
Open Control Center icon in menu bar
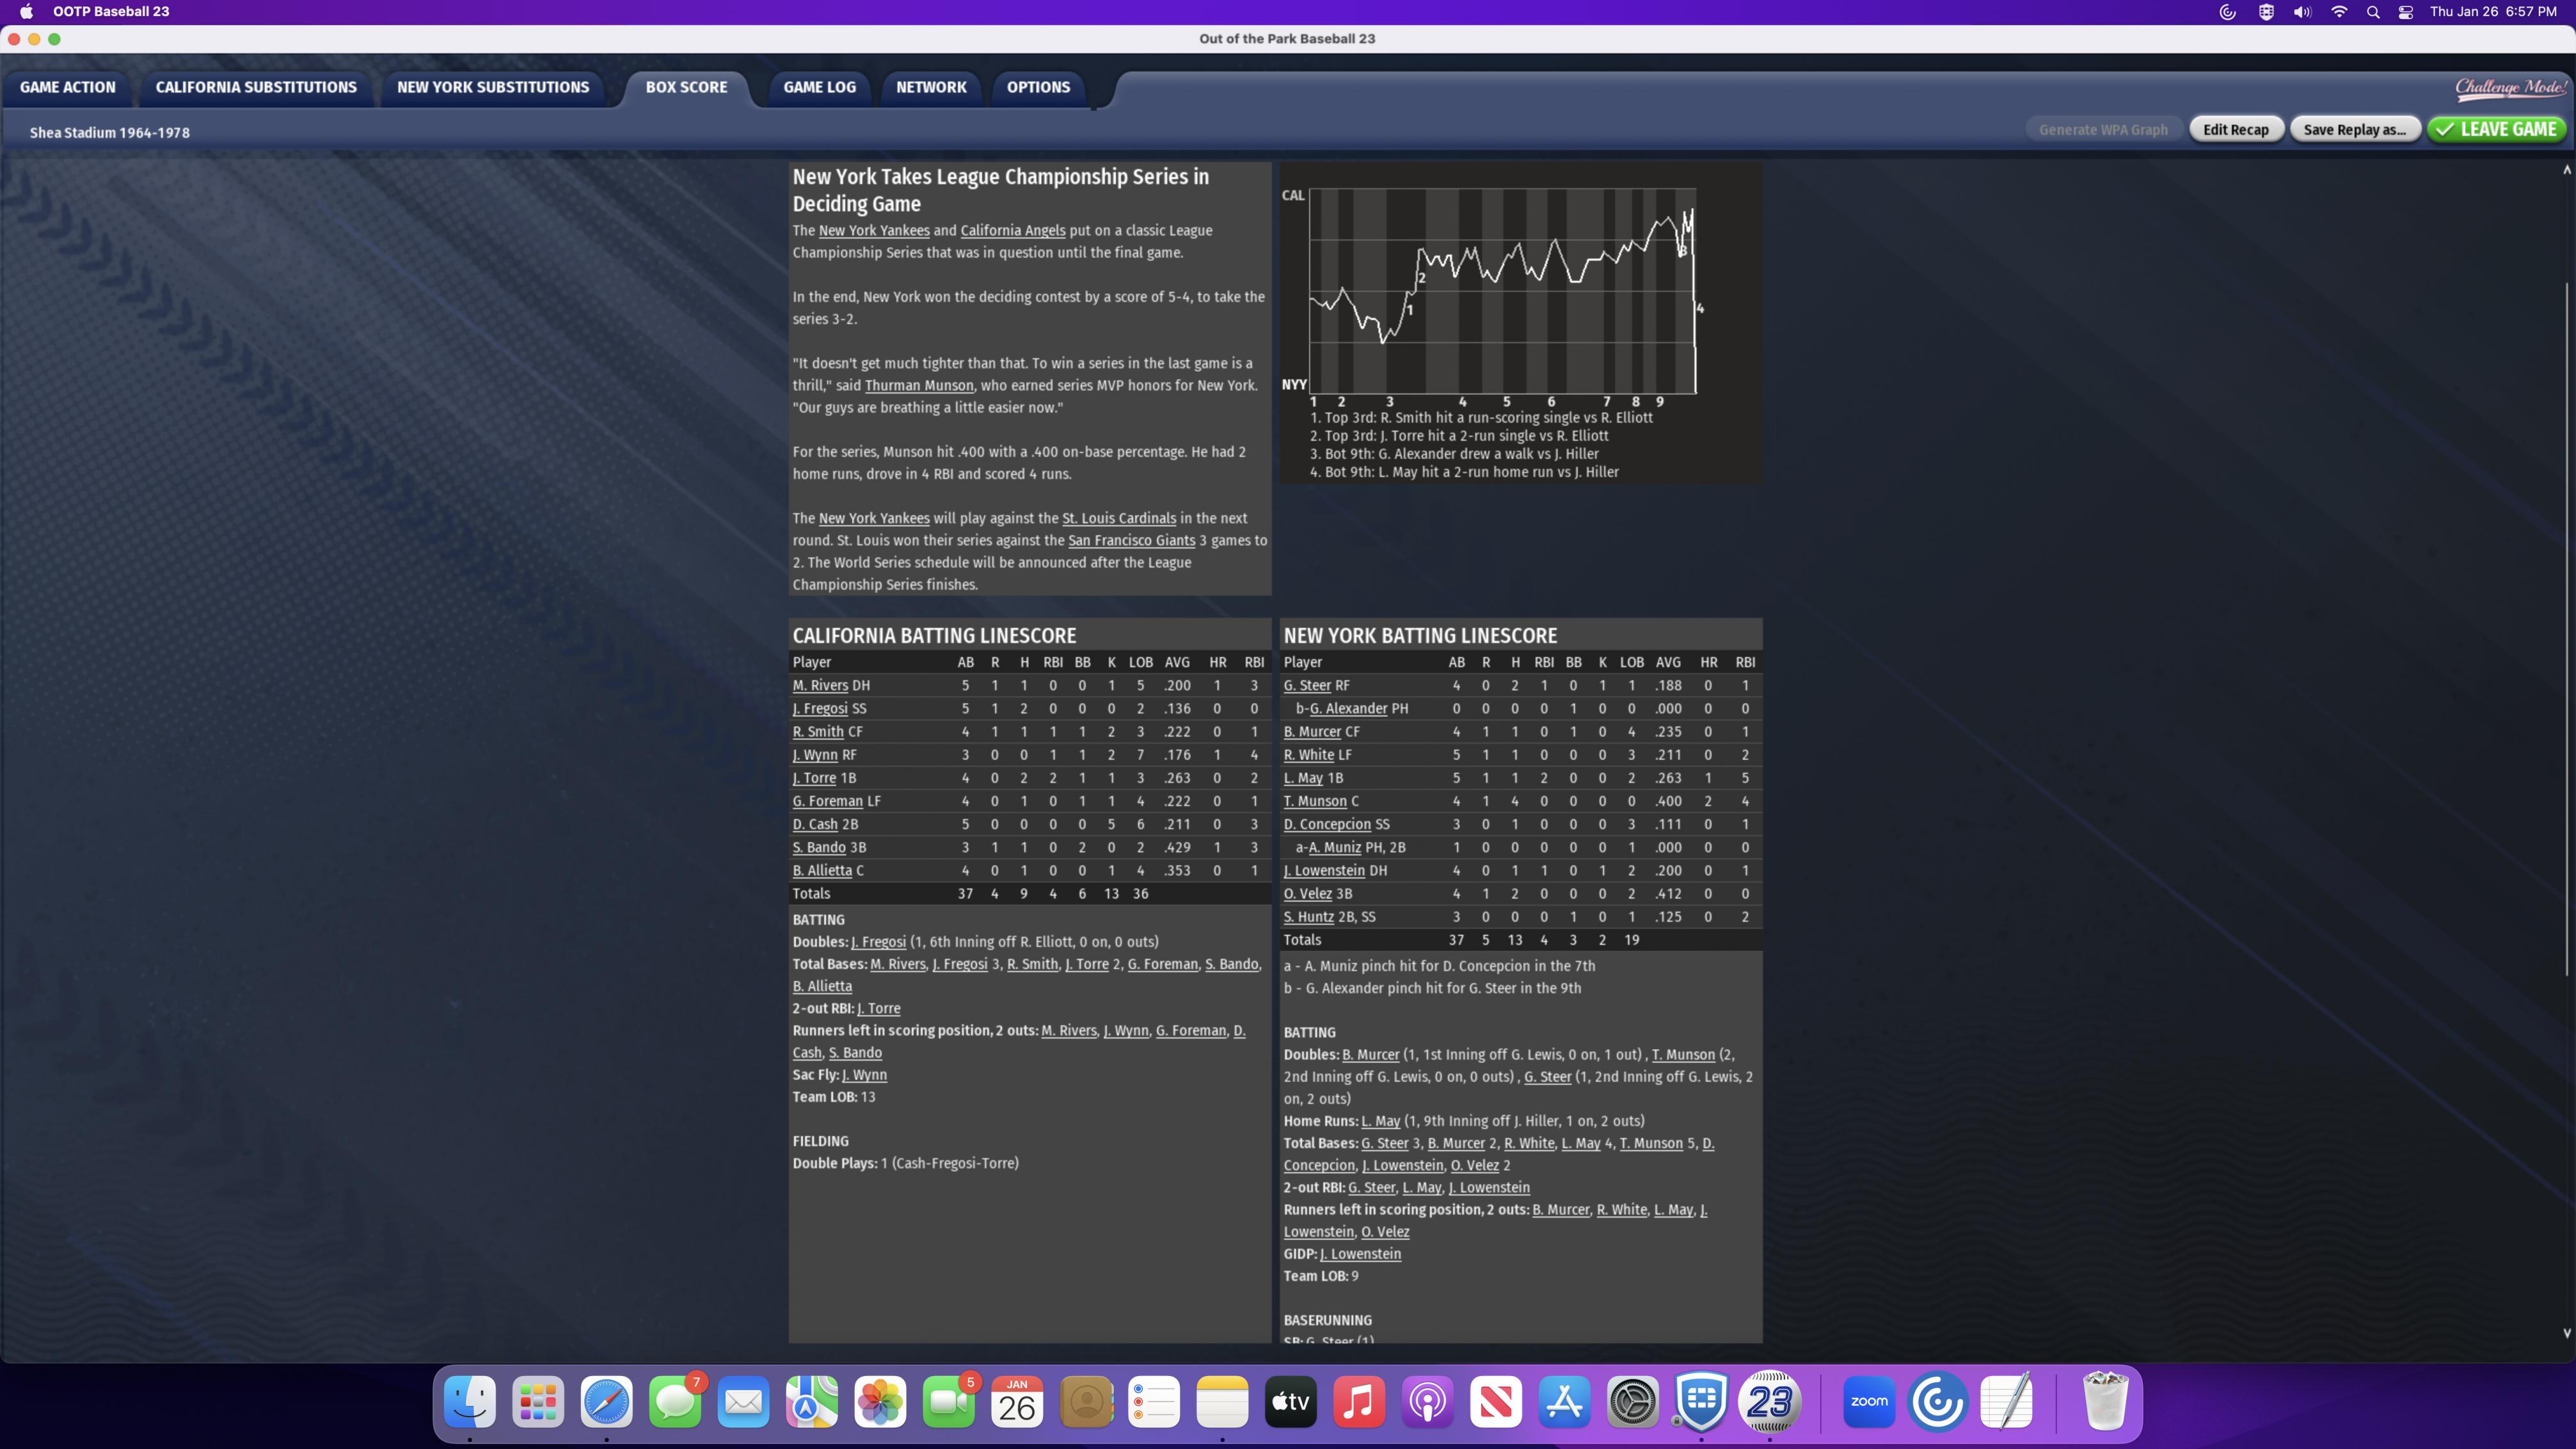[x=2406, y=12]
